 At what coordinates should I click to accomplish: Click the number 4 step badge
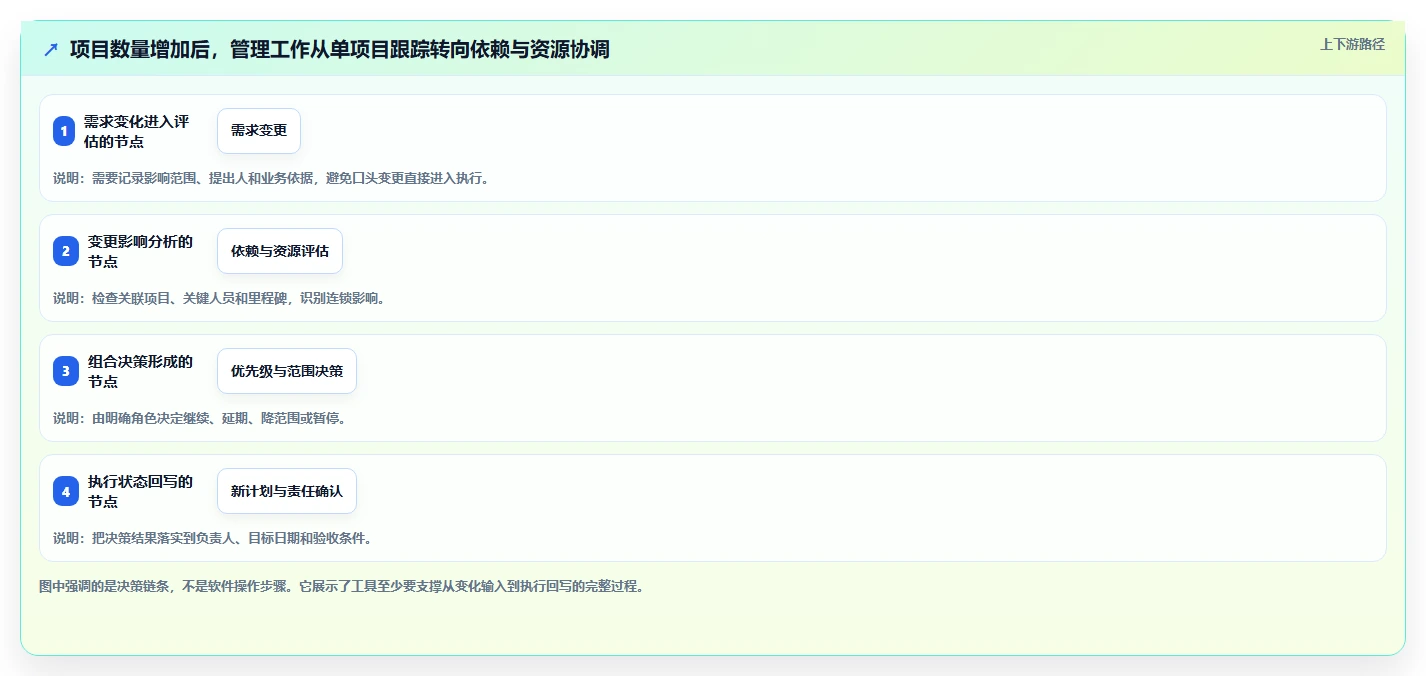coord(64,491)
